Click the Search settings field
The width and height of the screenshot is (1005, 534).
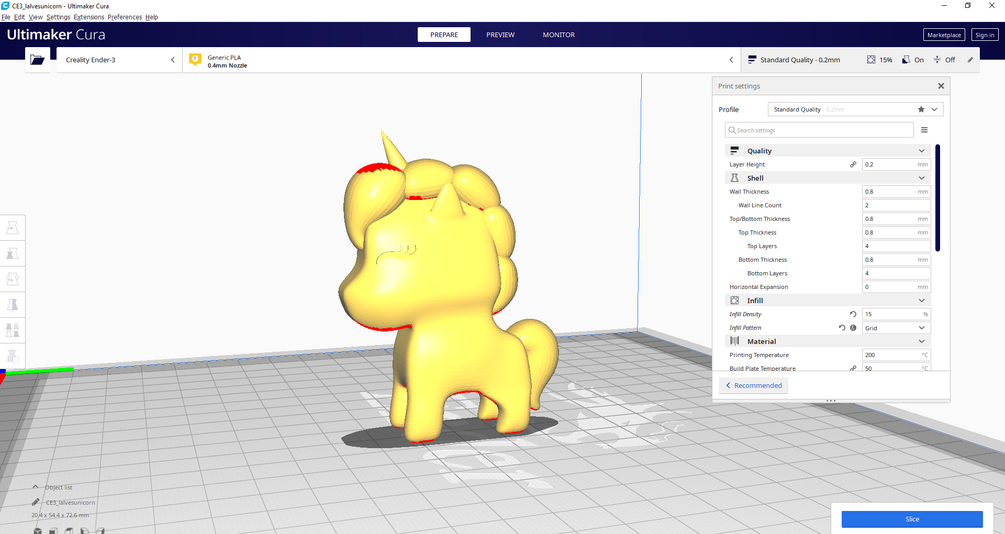[x=819, y=130]
